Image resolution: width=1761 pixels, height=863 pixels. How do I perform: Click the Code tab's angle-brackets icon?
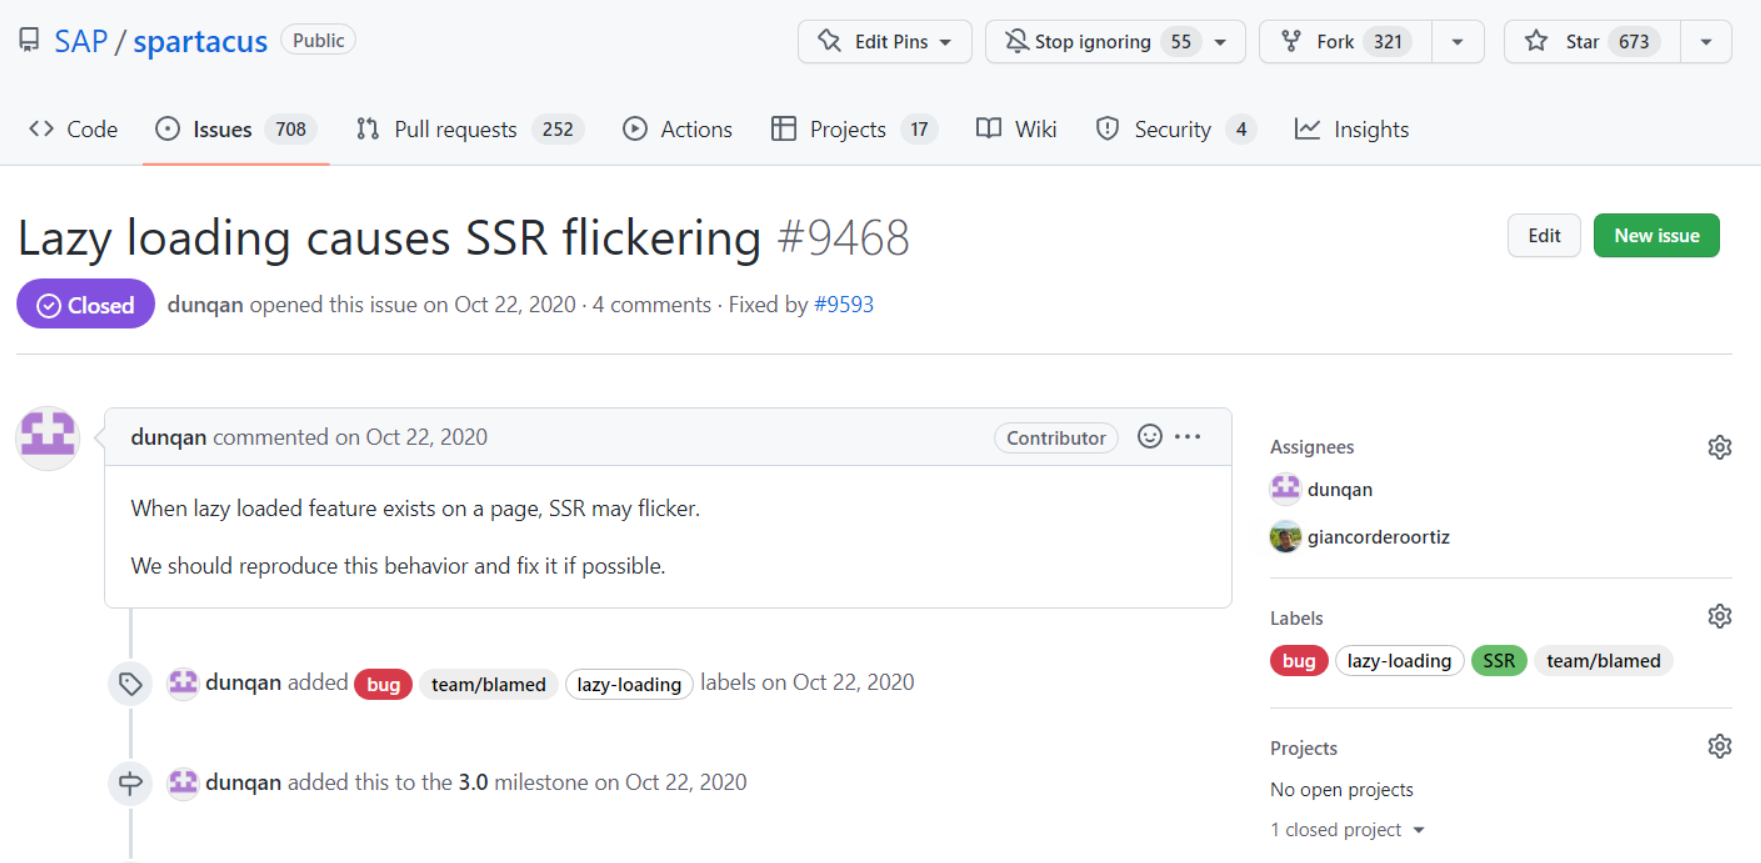pos(41,129)
